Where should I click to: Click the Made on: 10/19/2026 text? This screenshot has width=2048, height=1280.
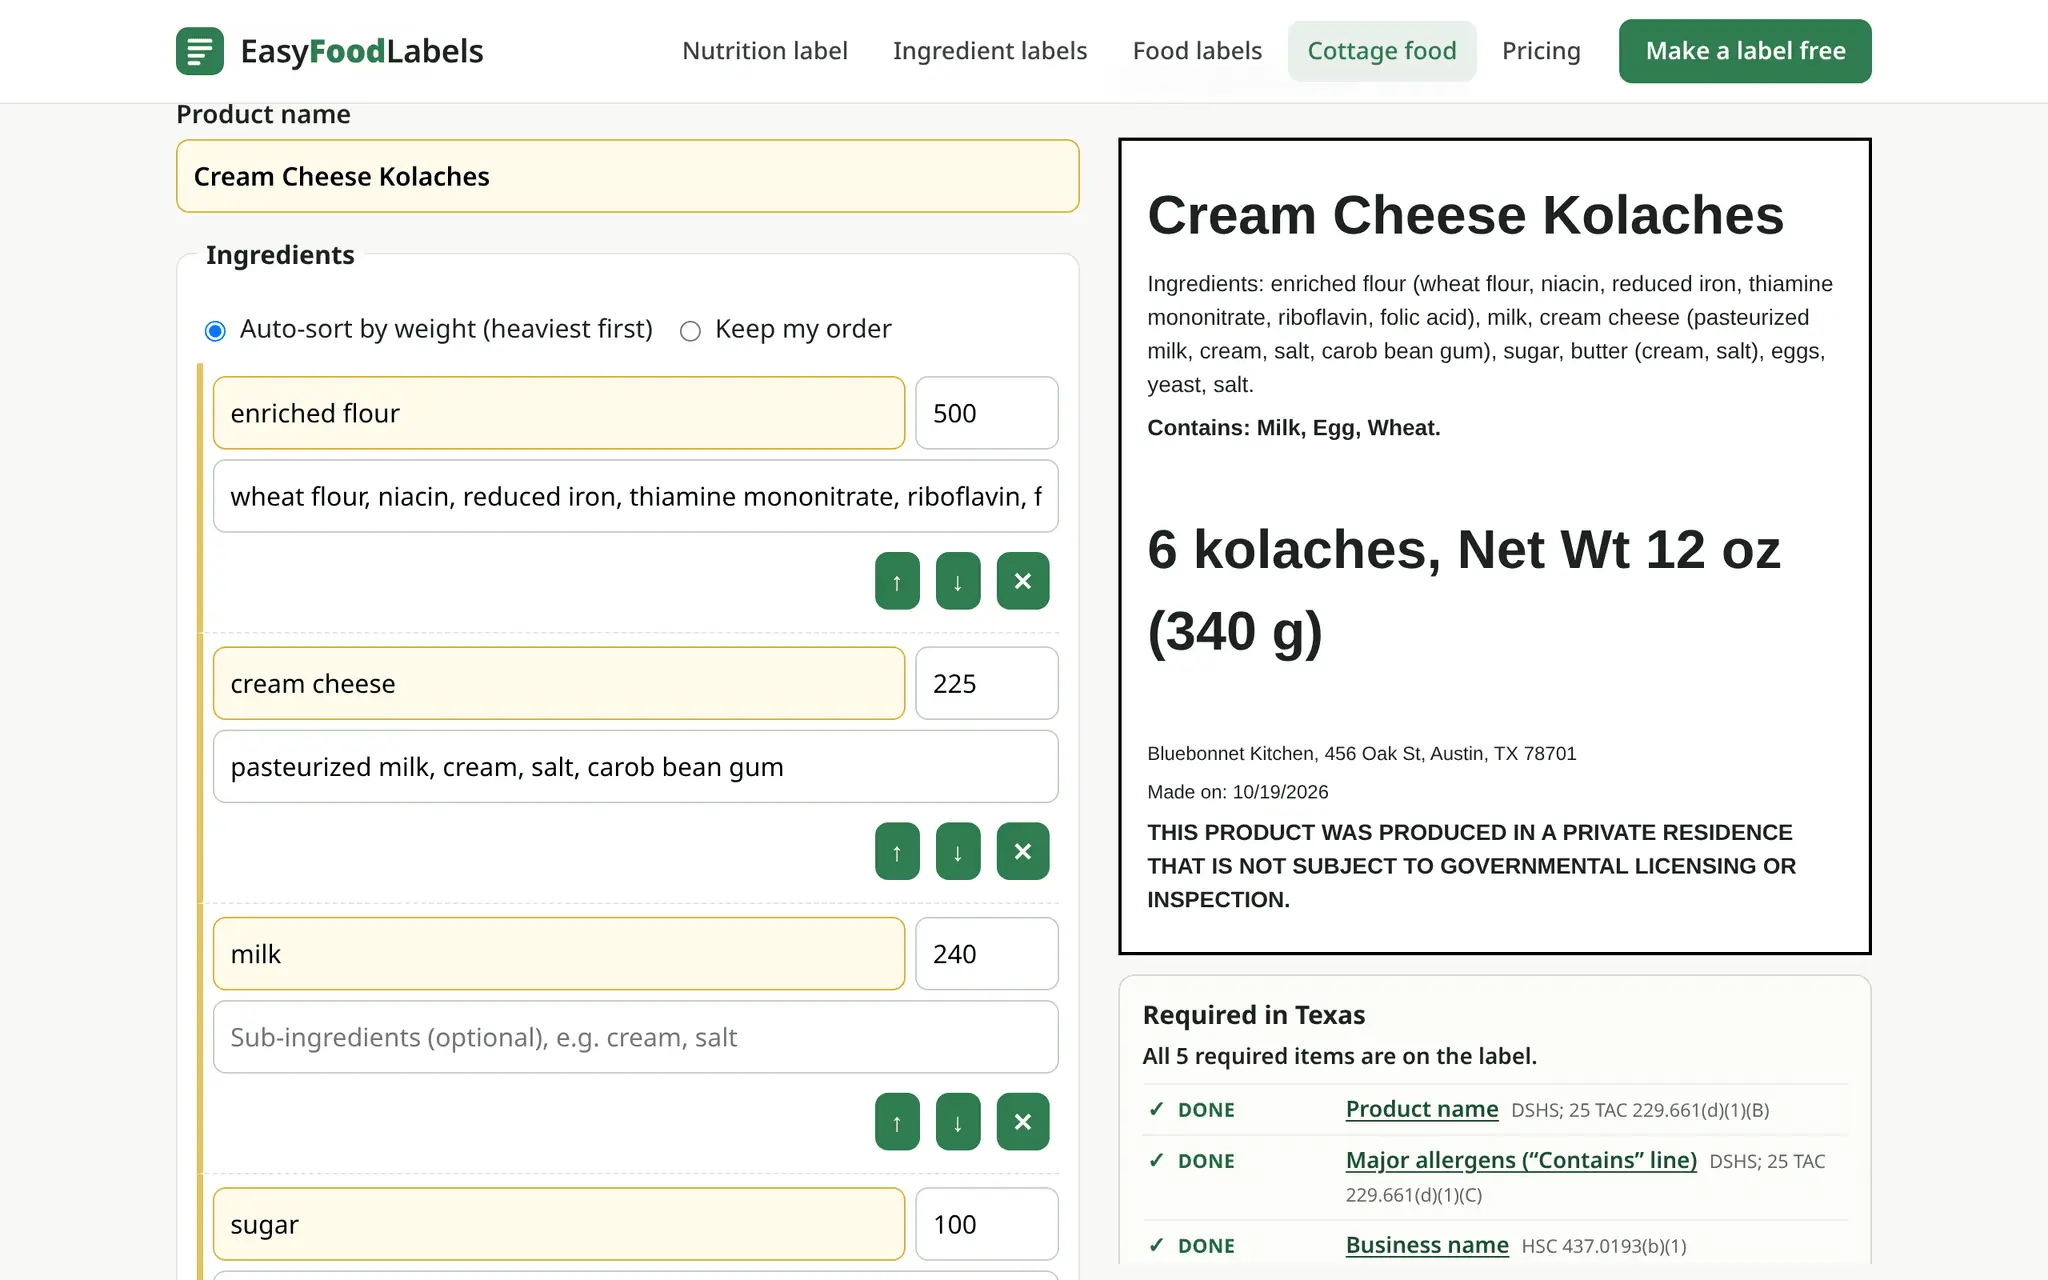(x=1238, y=792)
